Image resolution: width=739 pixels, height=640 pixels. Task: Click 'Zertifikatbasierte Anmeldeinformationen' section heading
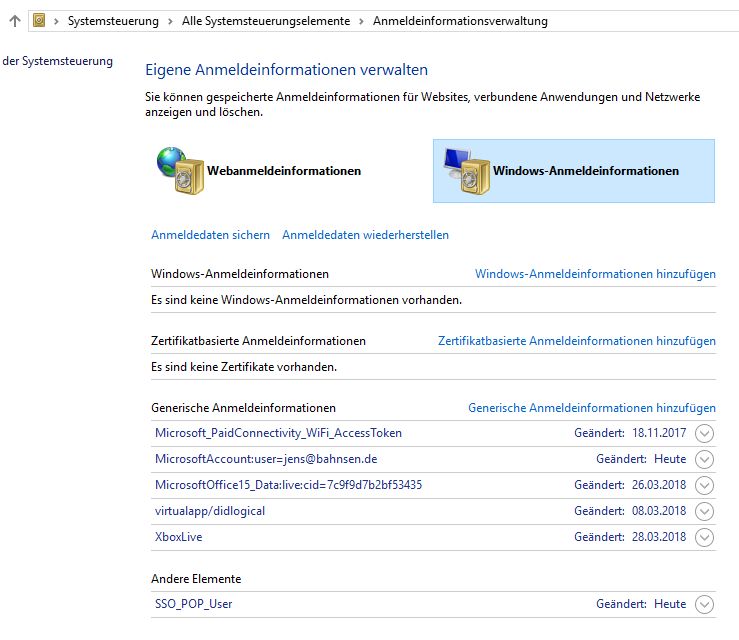258,341
